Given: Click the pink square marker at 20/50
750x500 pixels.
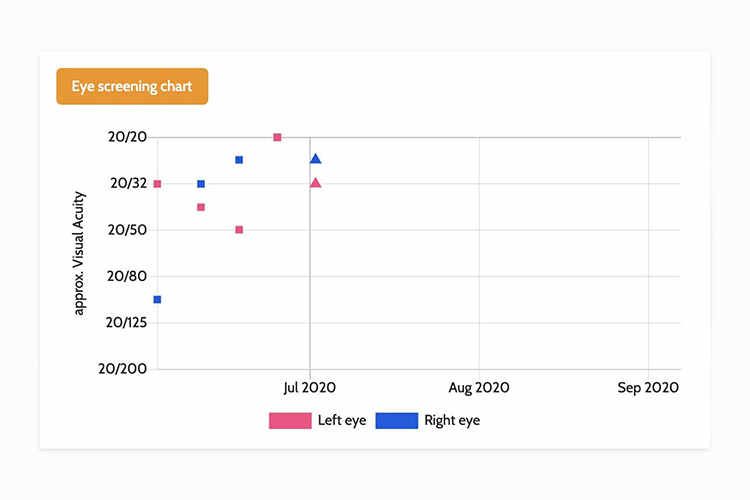Looking at the screenshot, I should point(239,230).
